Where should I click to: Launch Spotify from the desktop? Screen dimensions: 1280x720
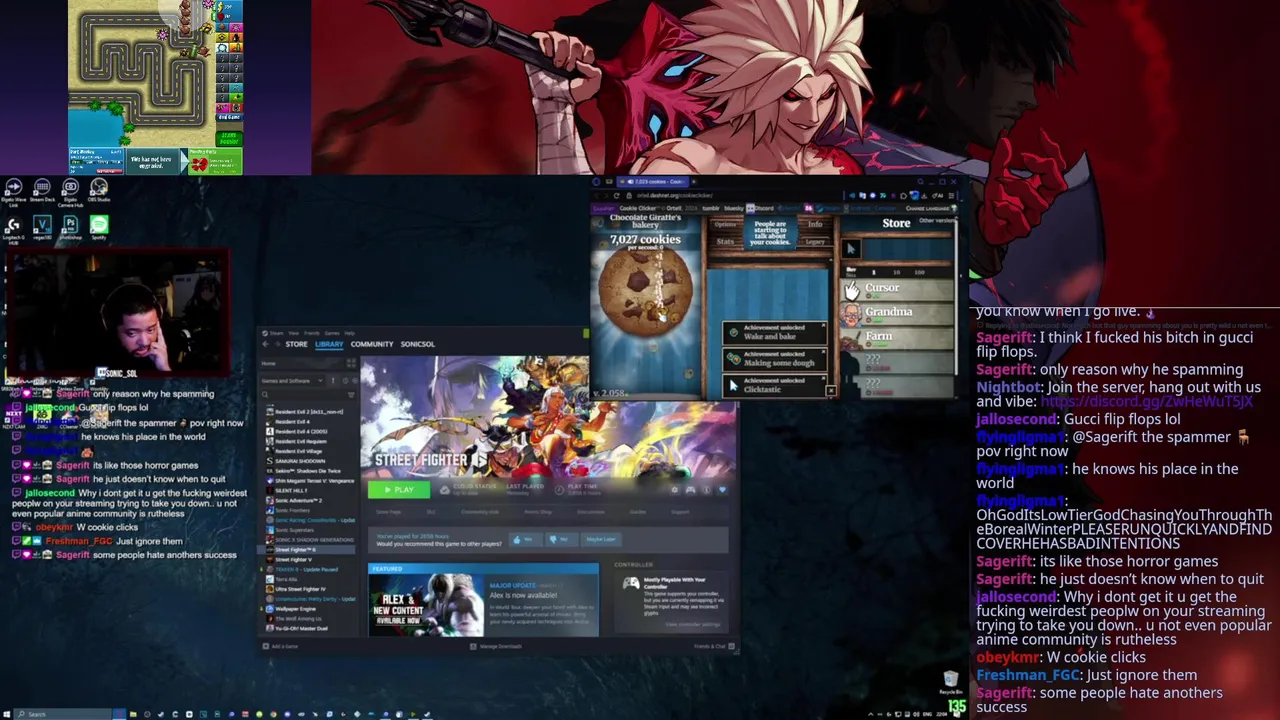coord(98,229)
